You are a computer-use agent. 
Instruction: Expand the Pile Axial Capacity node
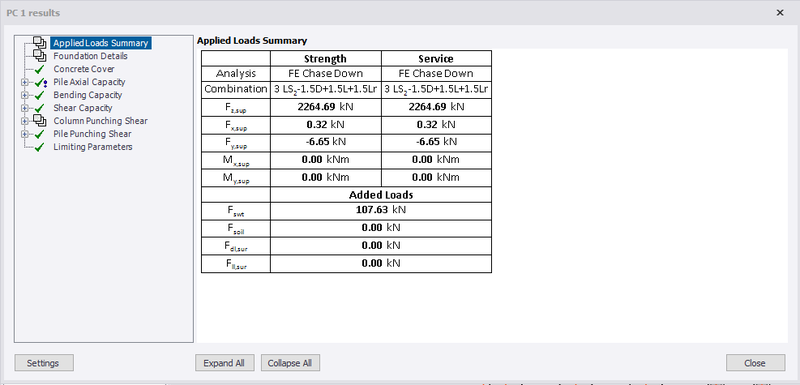pos(24,82)
